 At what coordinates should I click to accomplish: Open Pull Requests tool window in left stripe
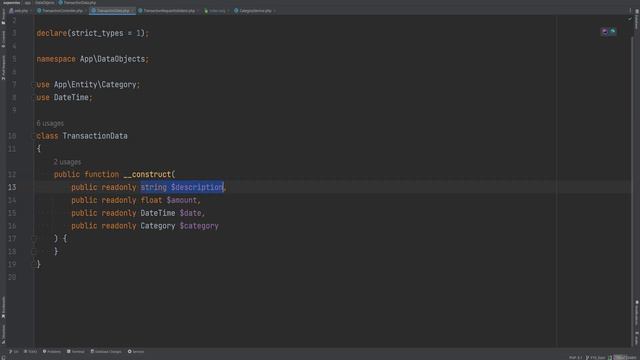pos(3,67)
